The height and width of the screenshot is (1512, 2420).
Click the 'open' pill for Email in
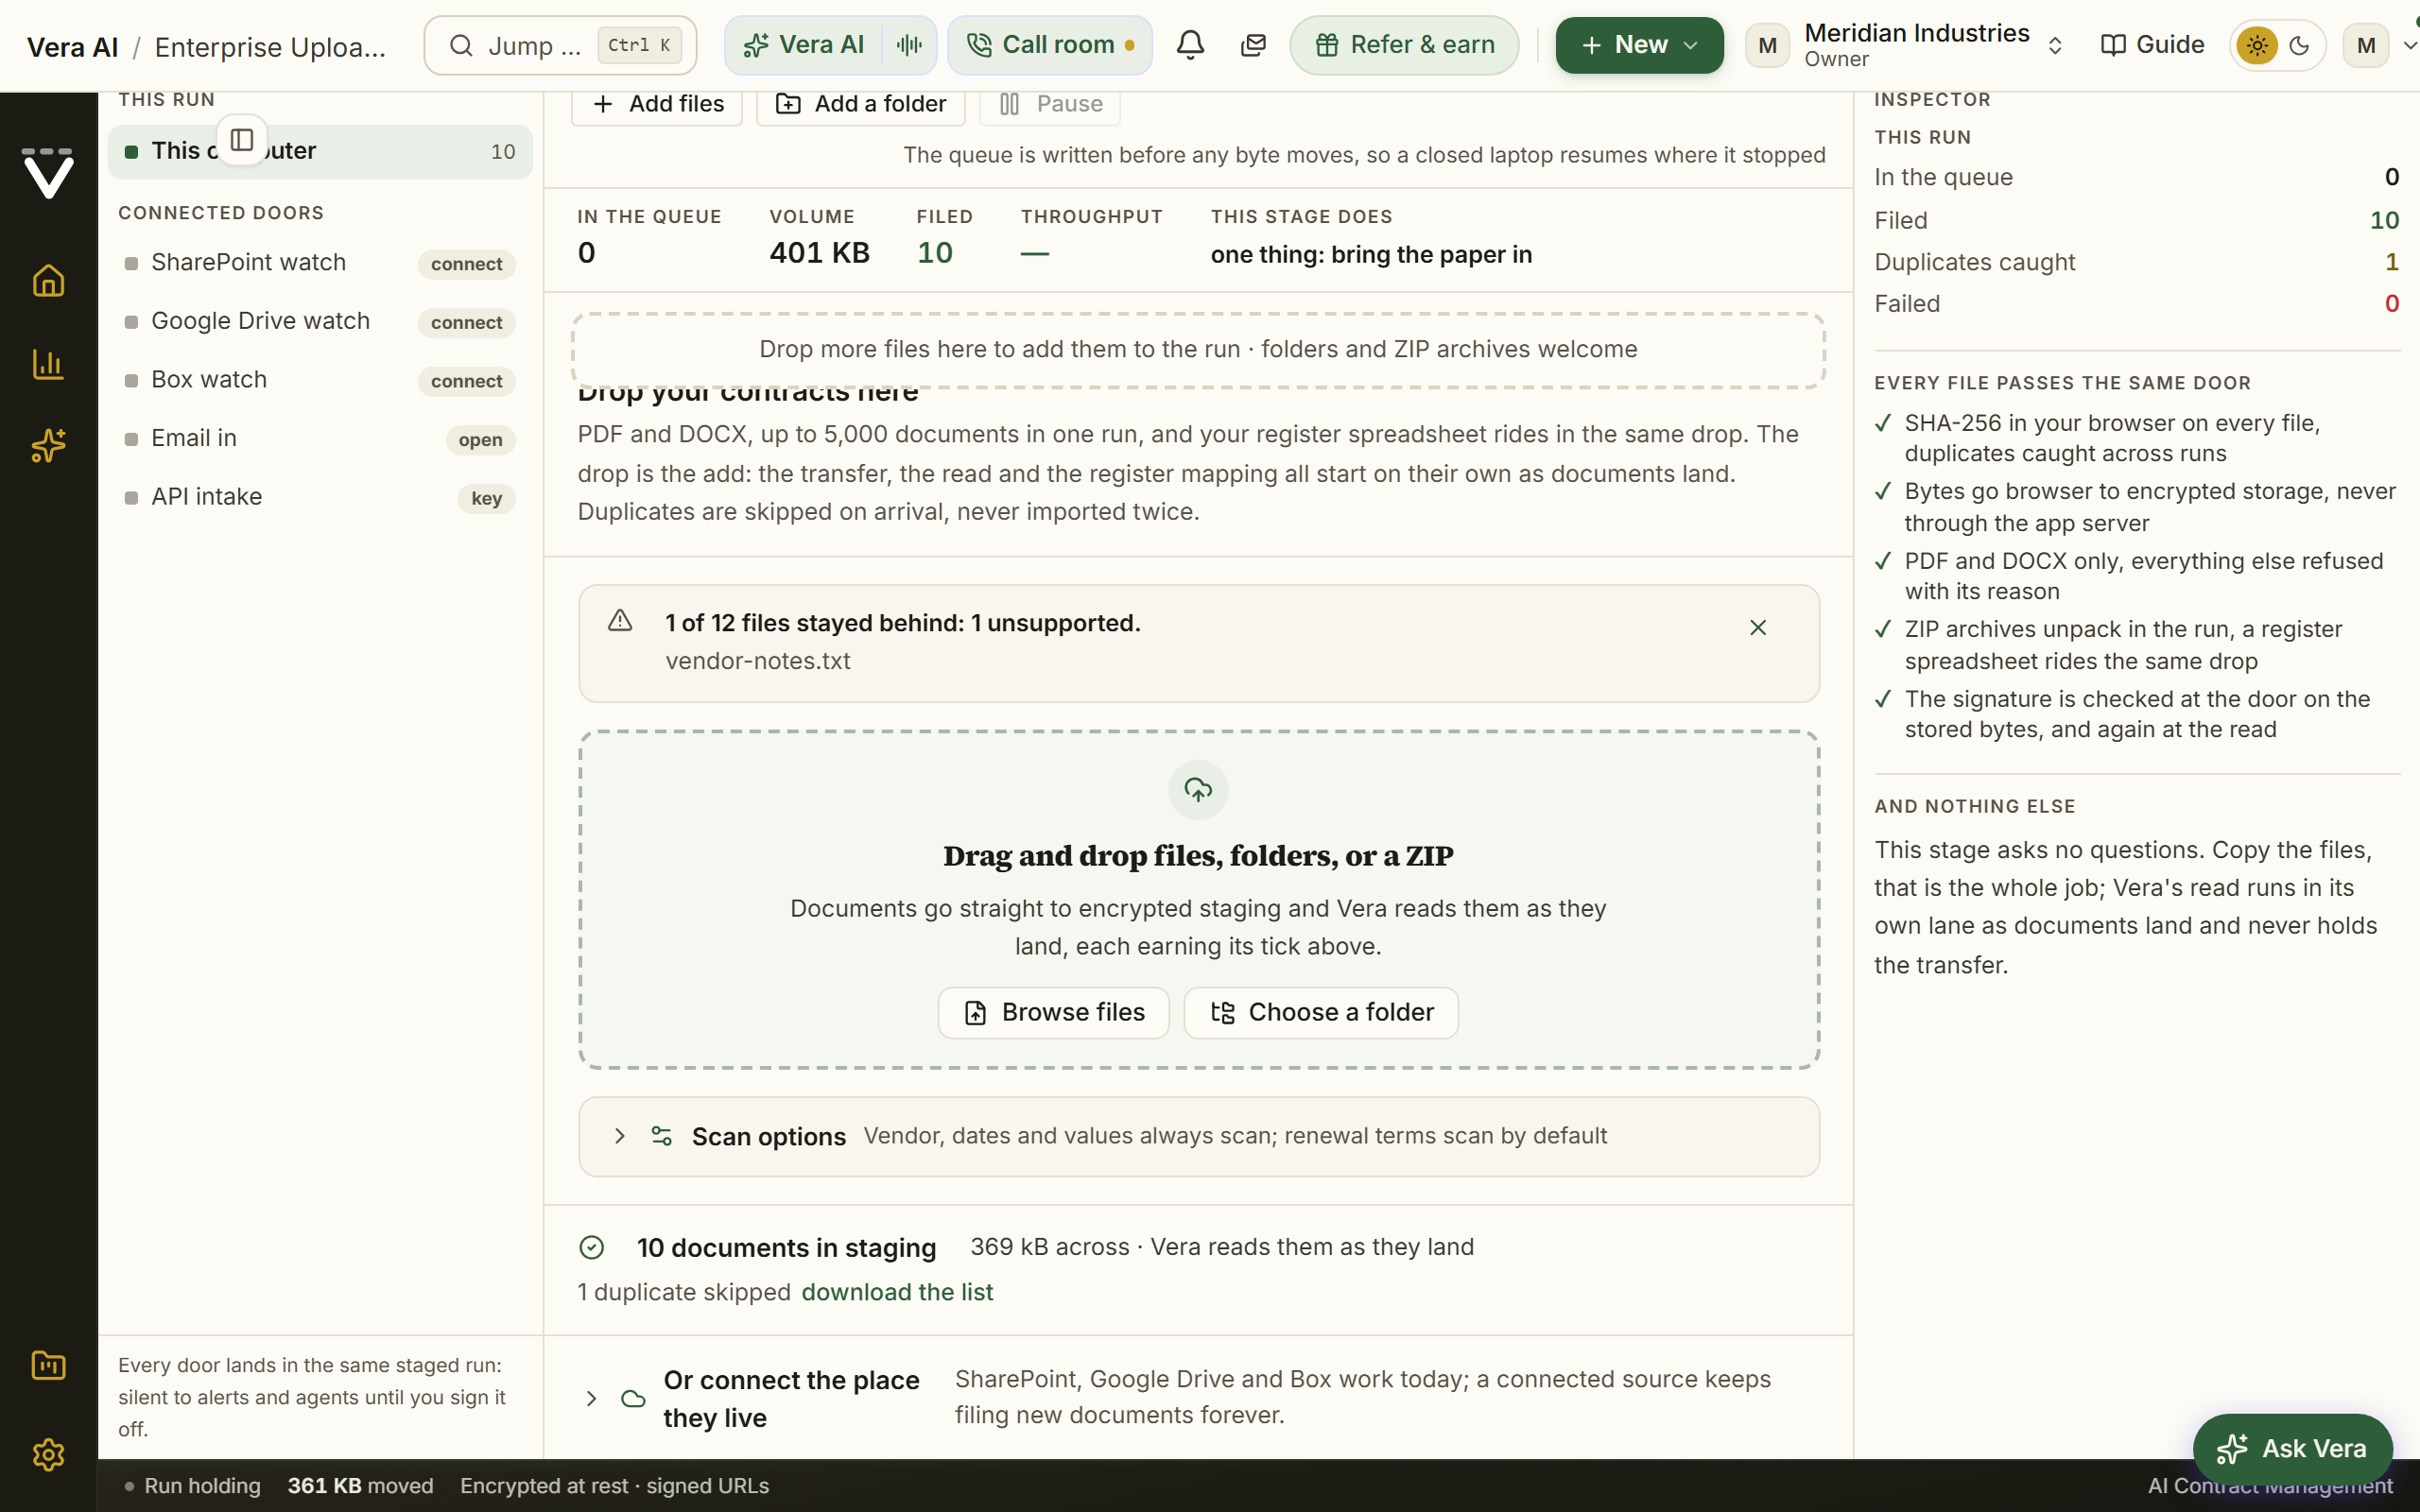(480, 440)
